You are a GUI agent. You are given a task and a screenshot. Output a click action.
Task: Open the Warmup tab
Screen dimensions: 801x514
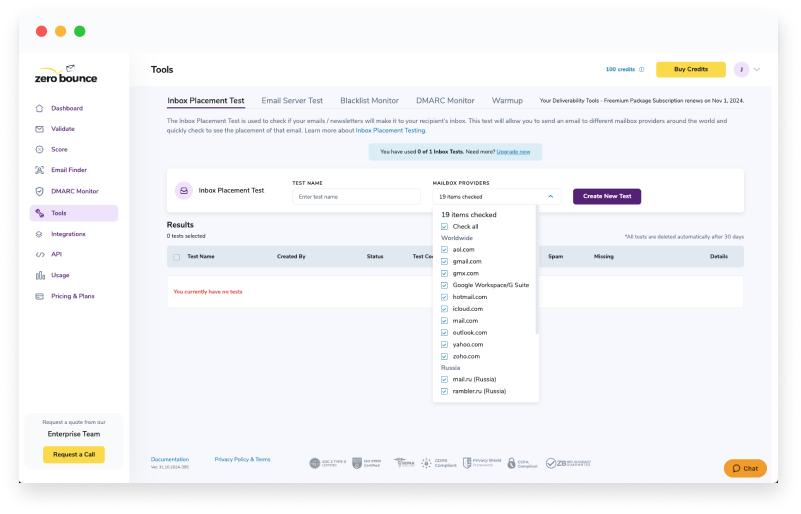point(507,101)
